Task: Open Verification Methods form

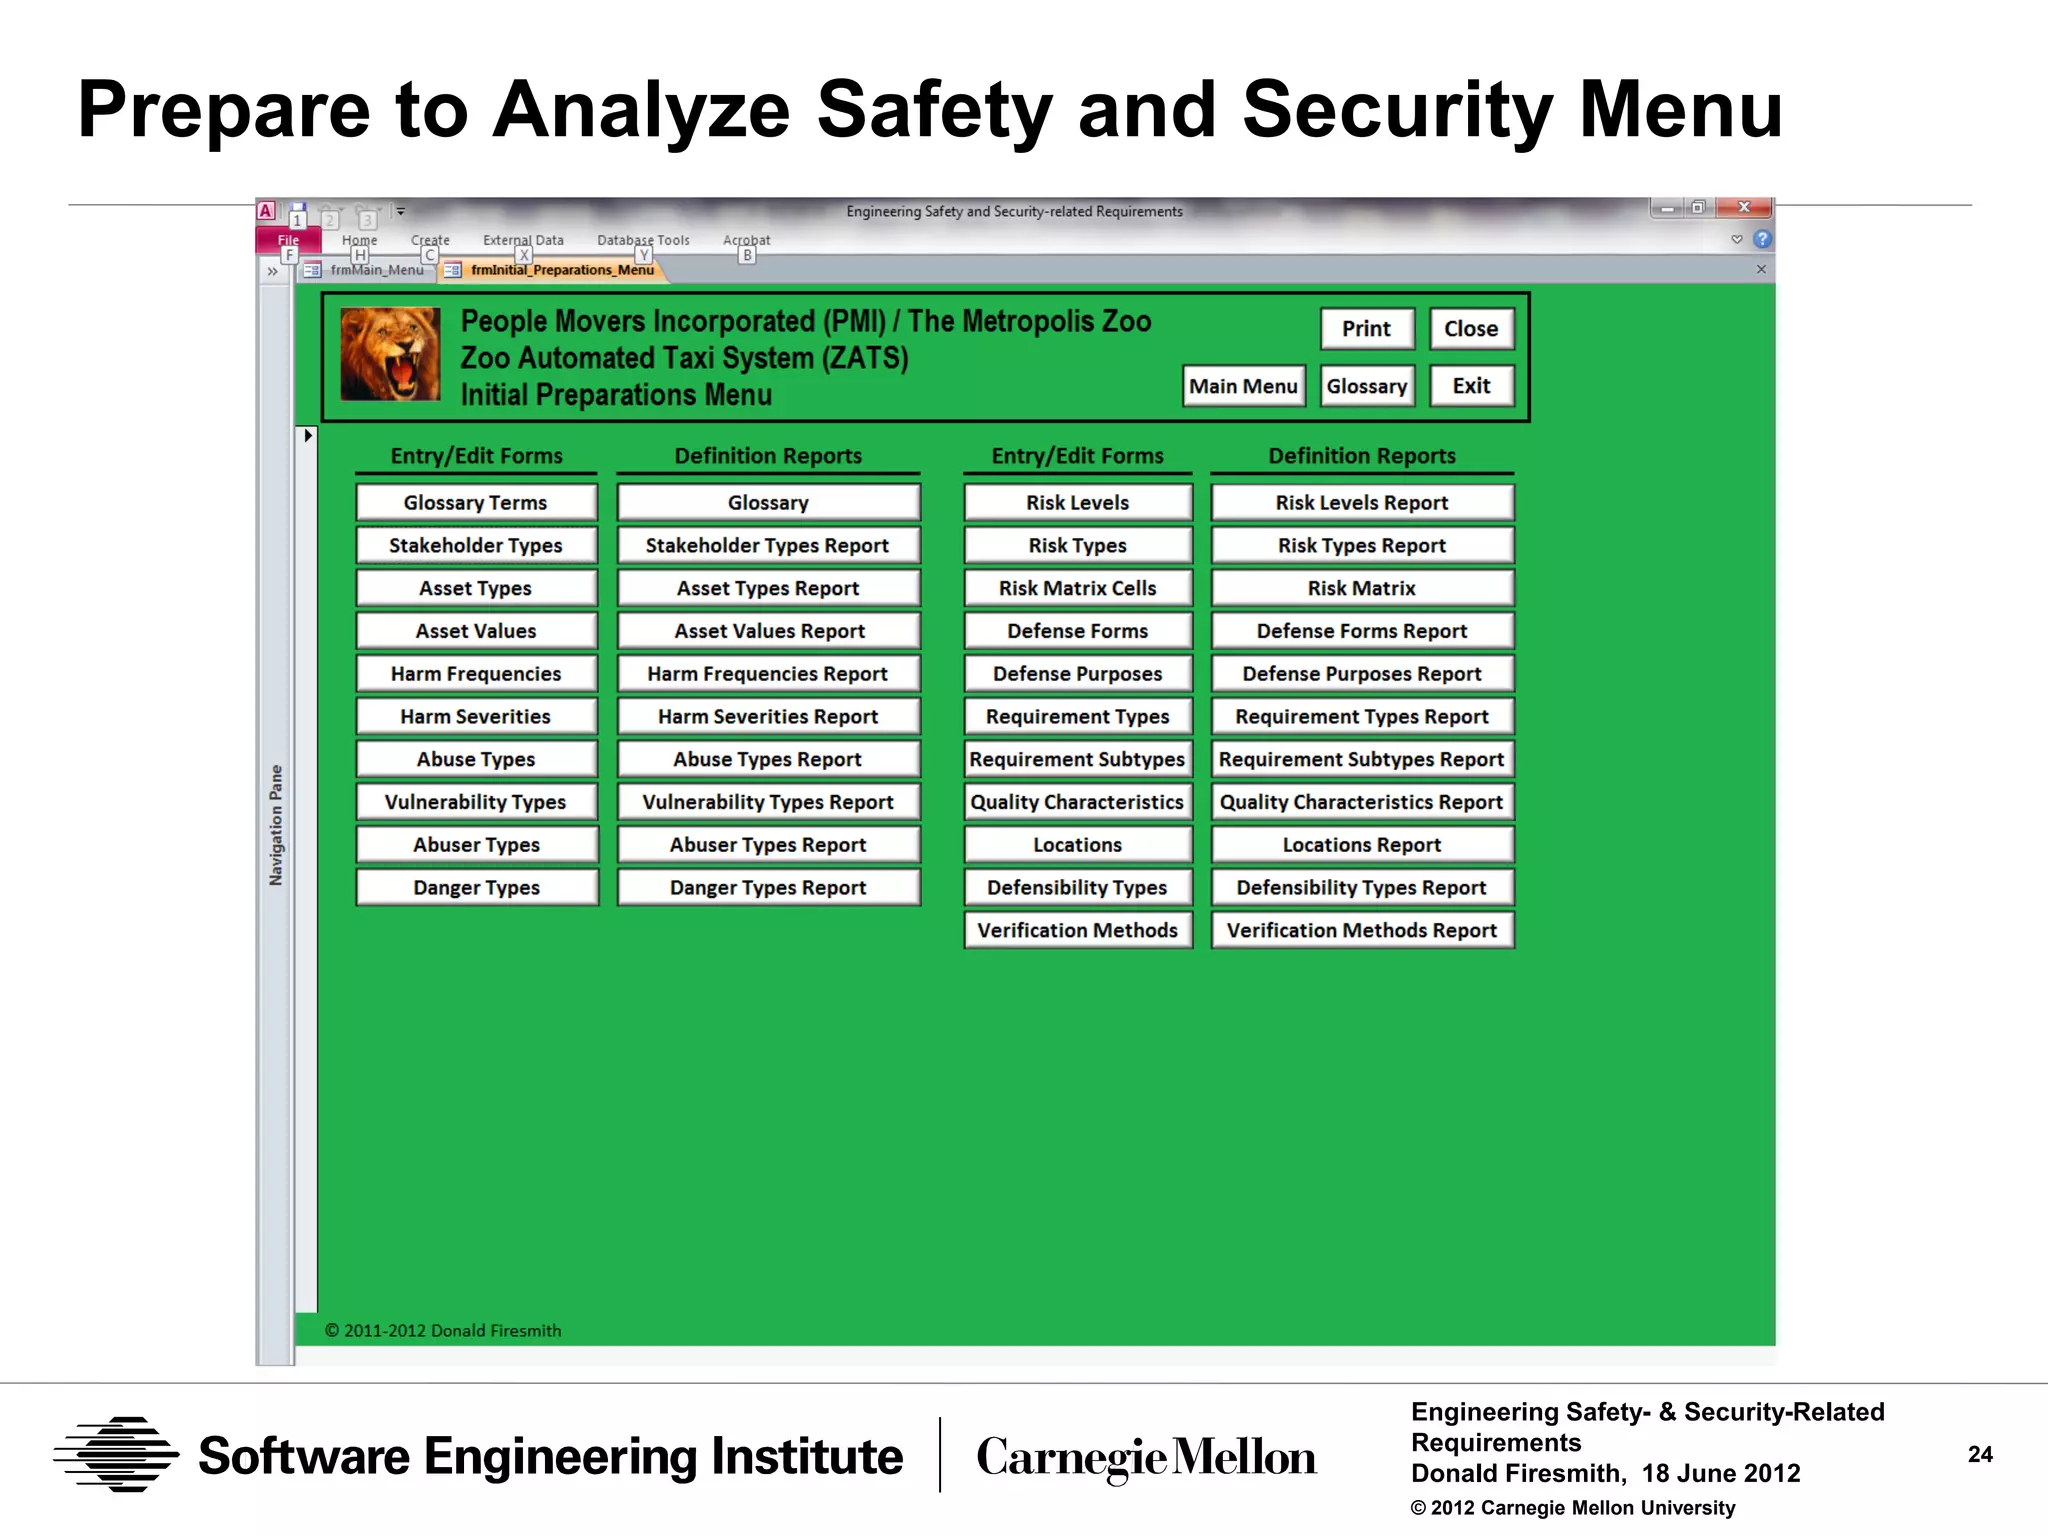Action: coord(1078,931)
